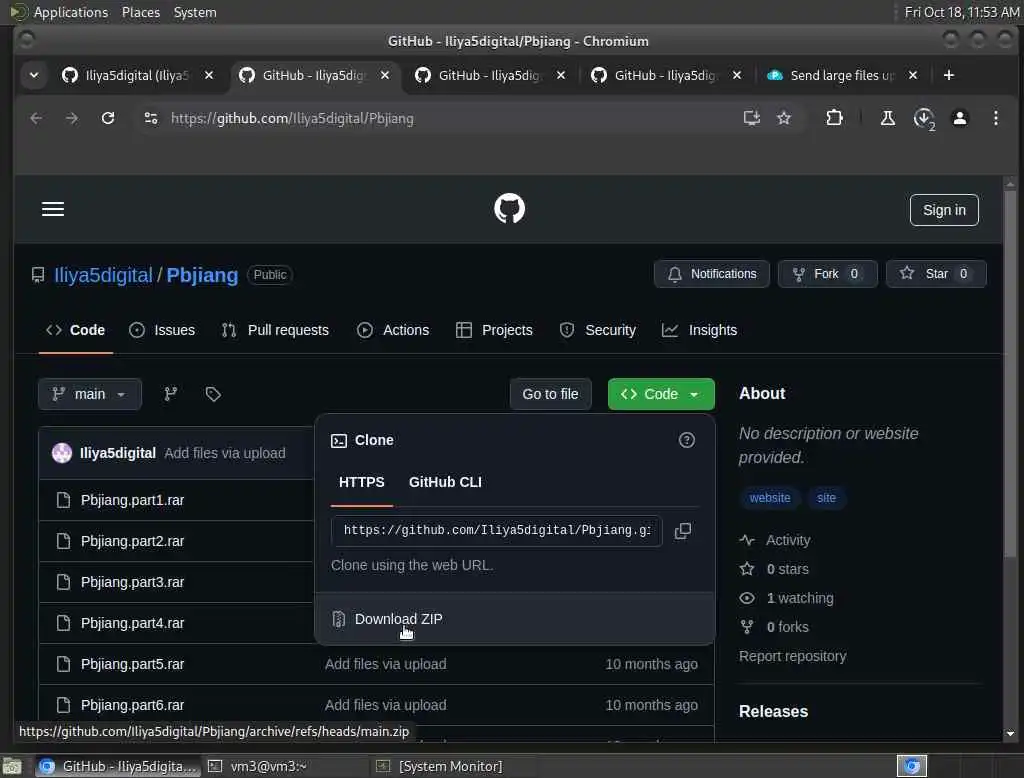Viewport: 1024px width, 778px height.
Task: Open the browser profile avatar icon
Action: pyautogui.click(x=959, y=118)
